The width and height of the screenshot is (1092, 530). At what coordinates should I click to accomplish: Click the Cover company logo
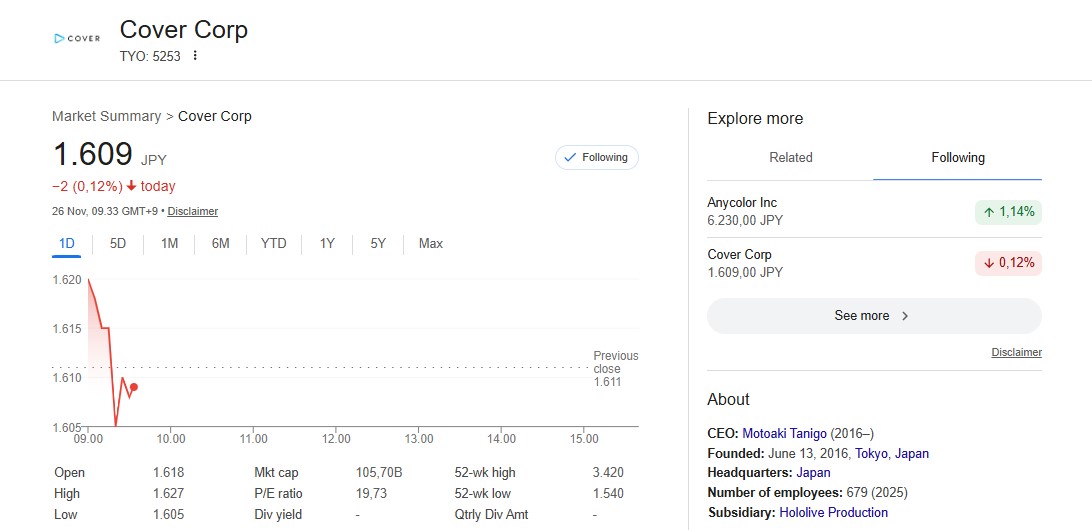point(77,38)
